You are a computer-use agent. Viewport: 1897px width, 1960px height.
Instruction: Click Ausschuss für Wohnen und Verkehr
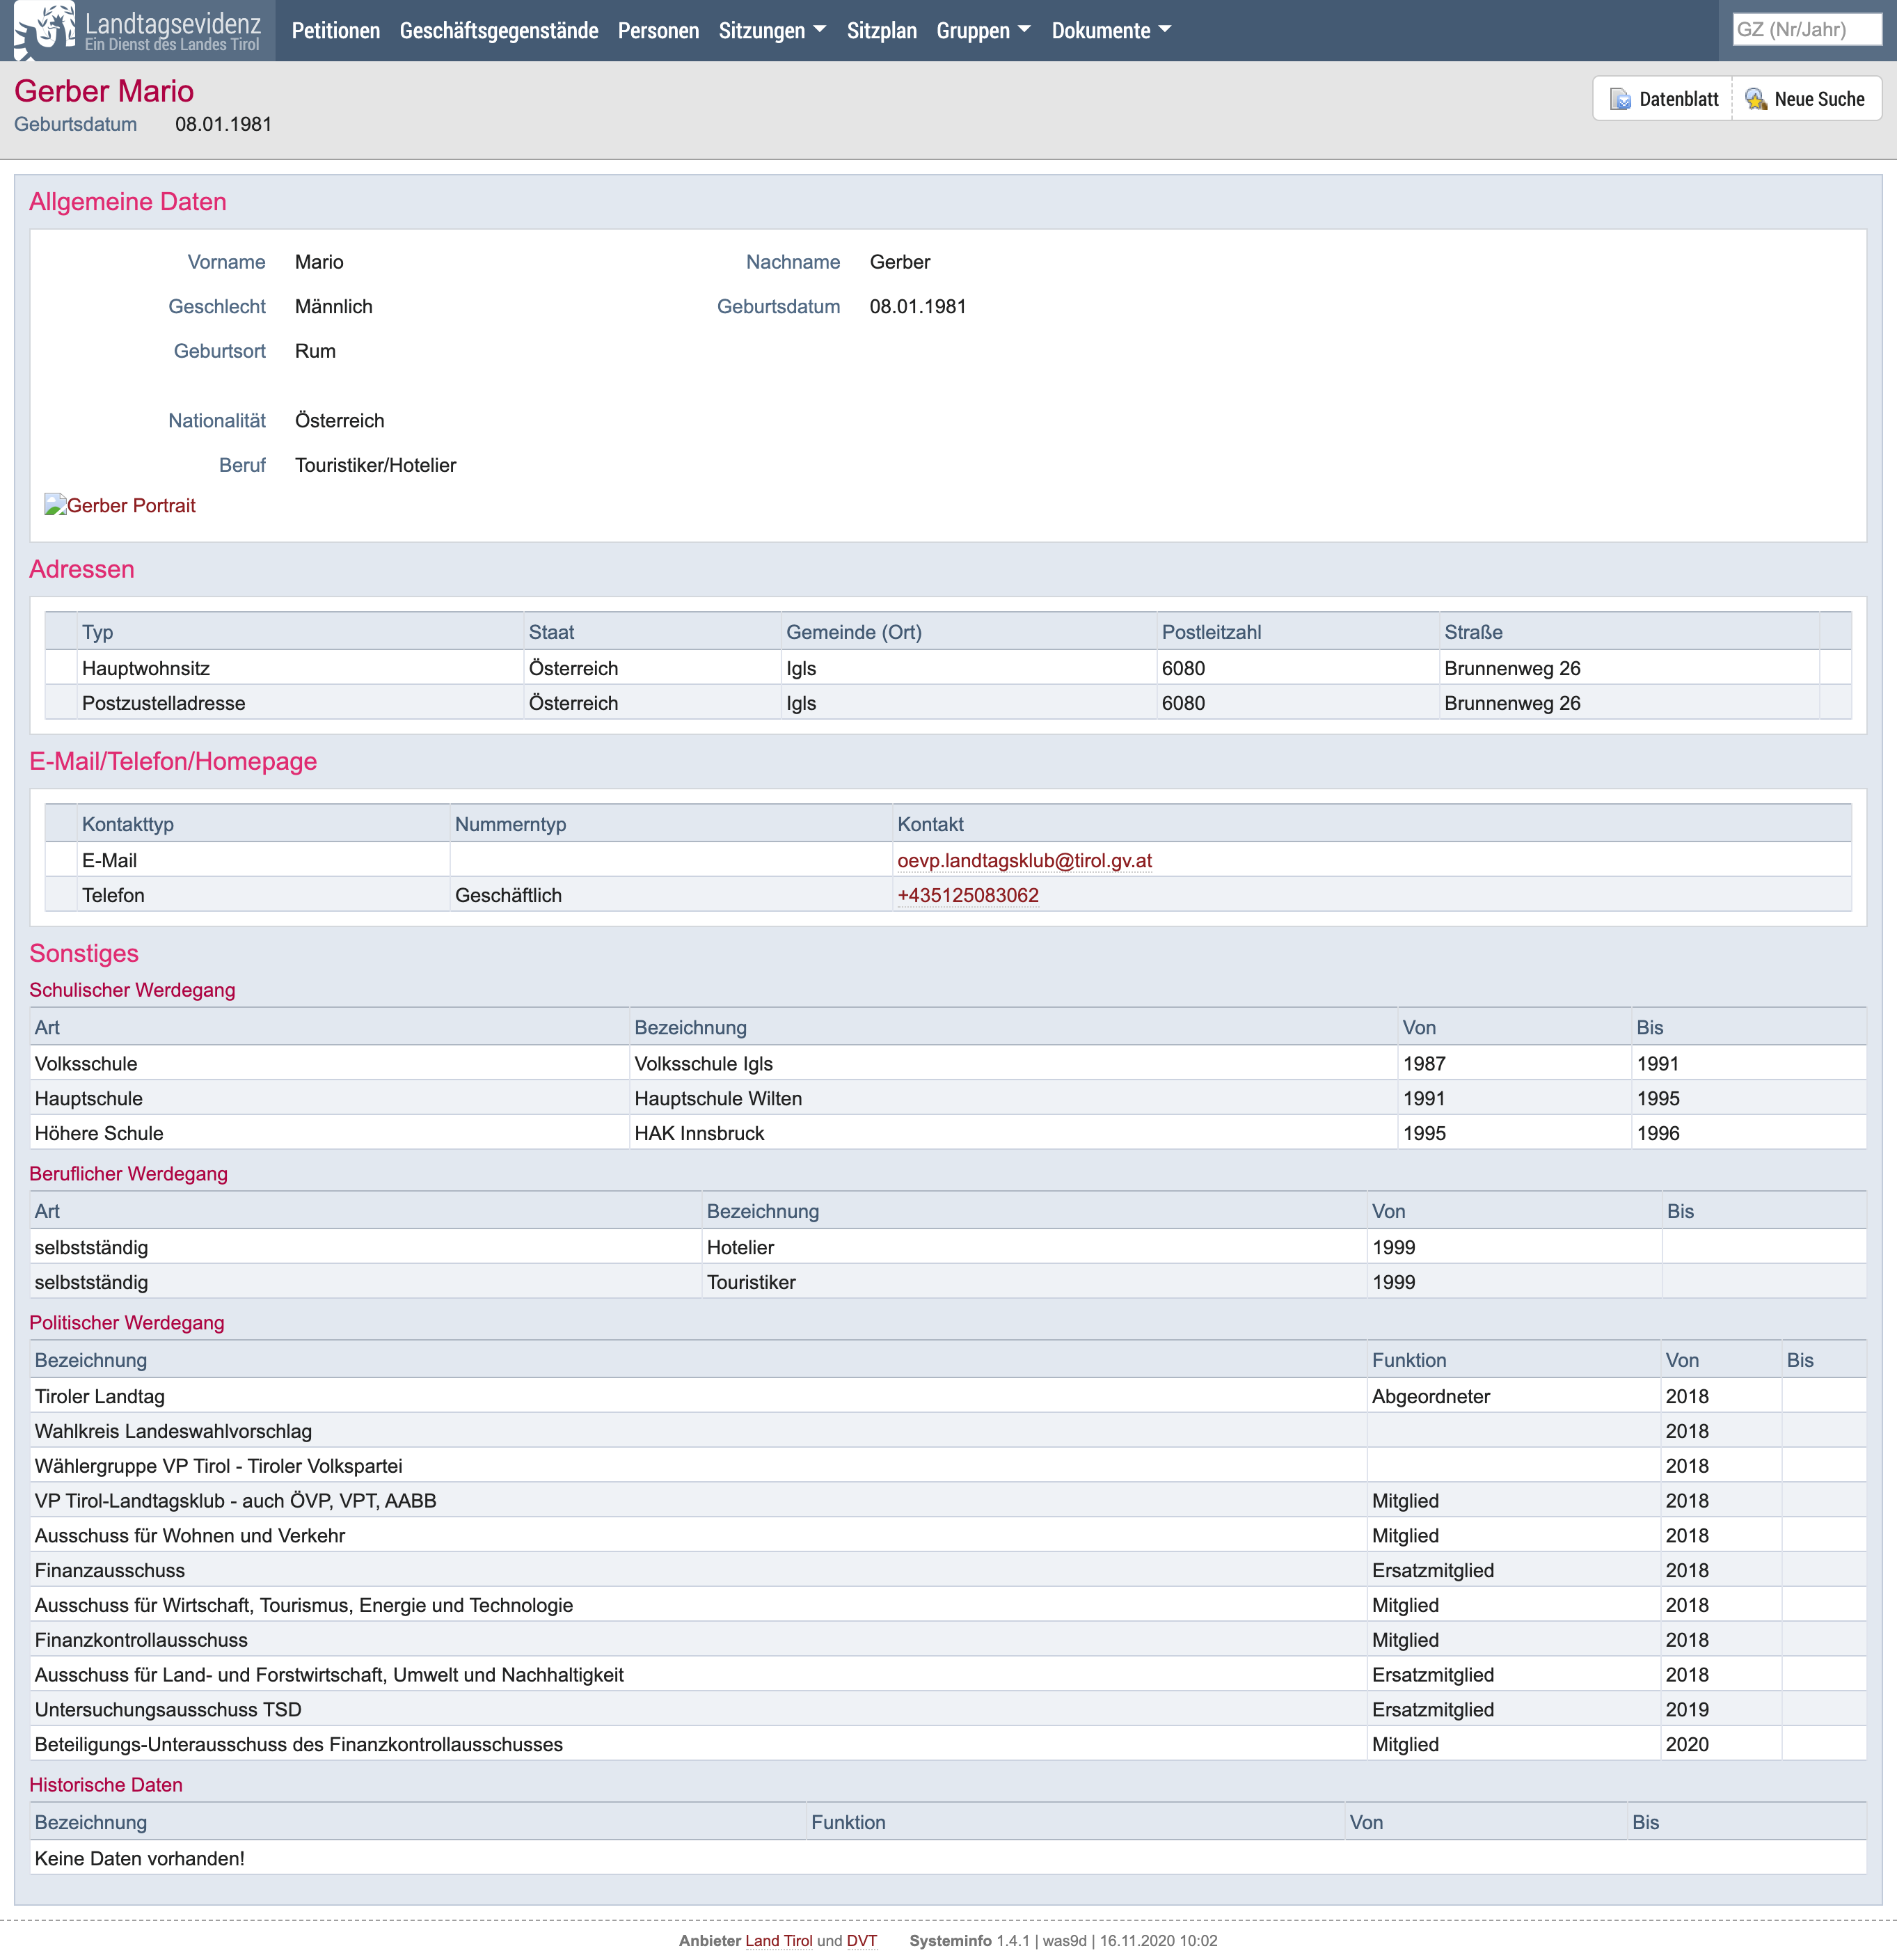click(190, 1536)
